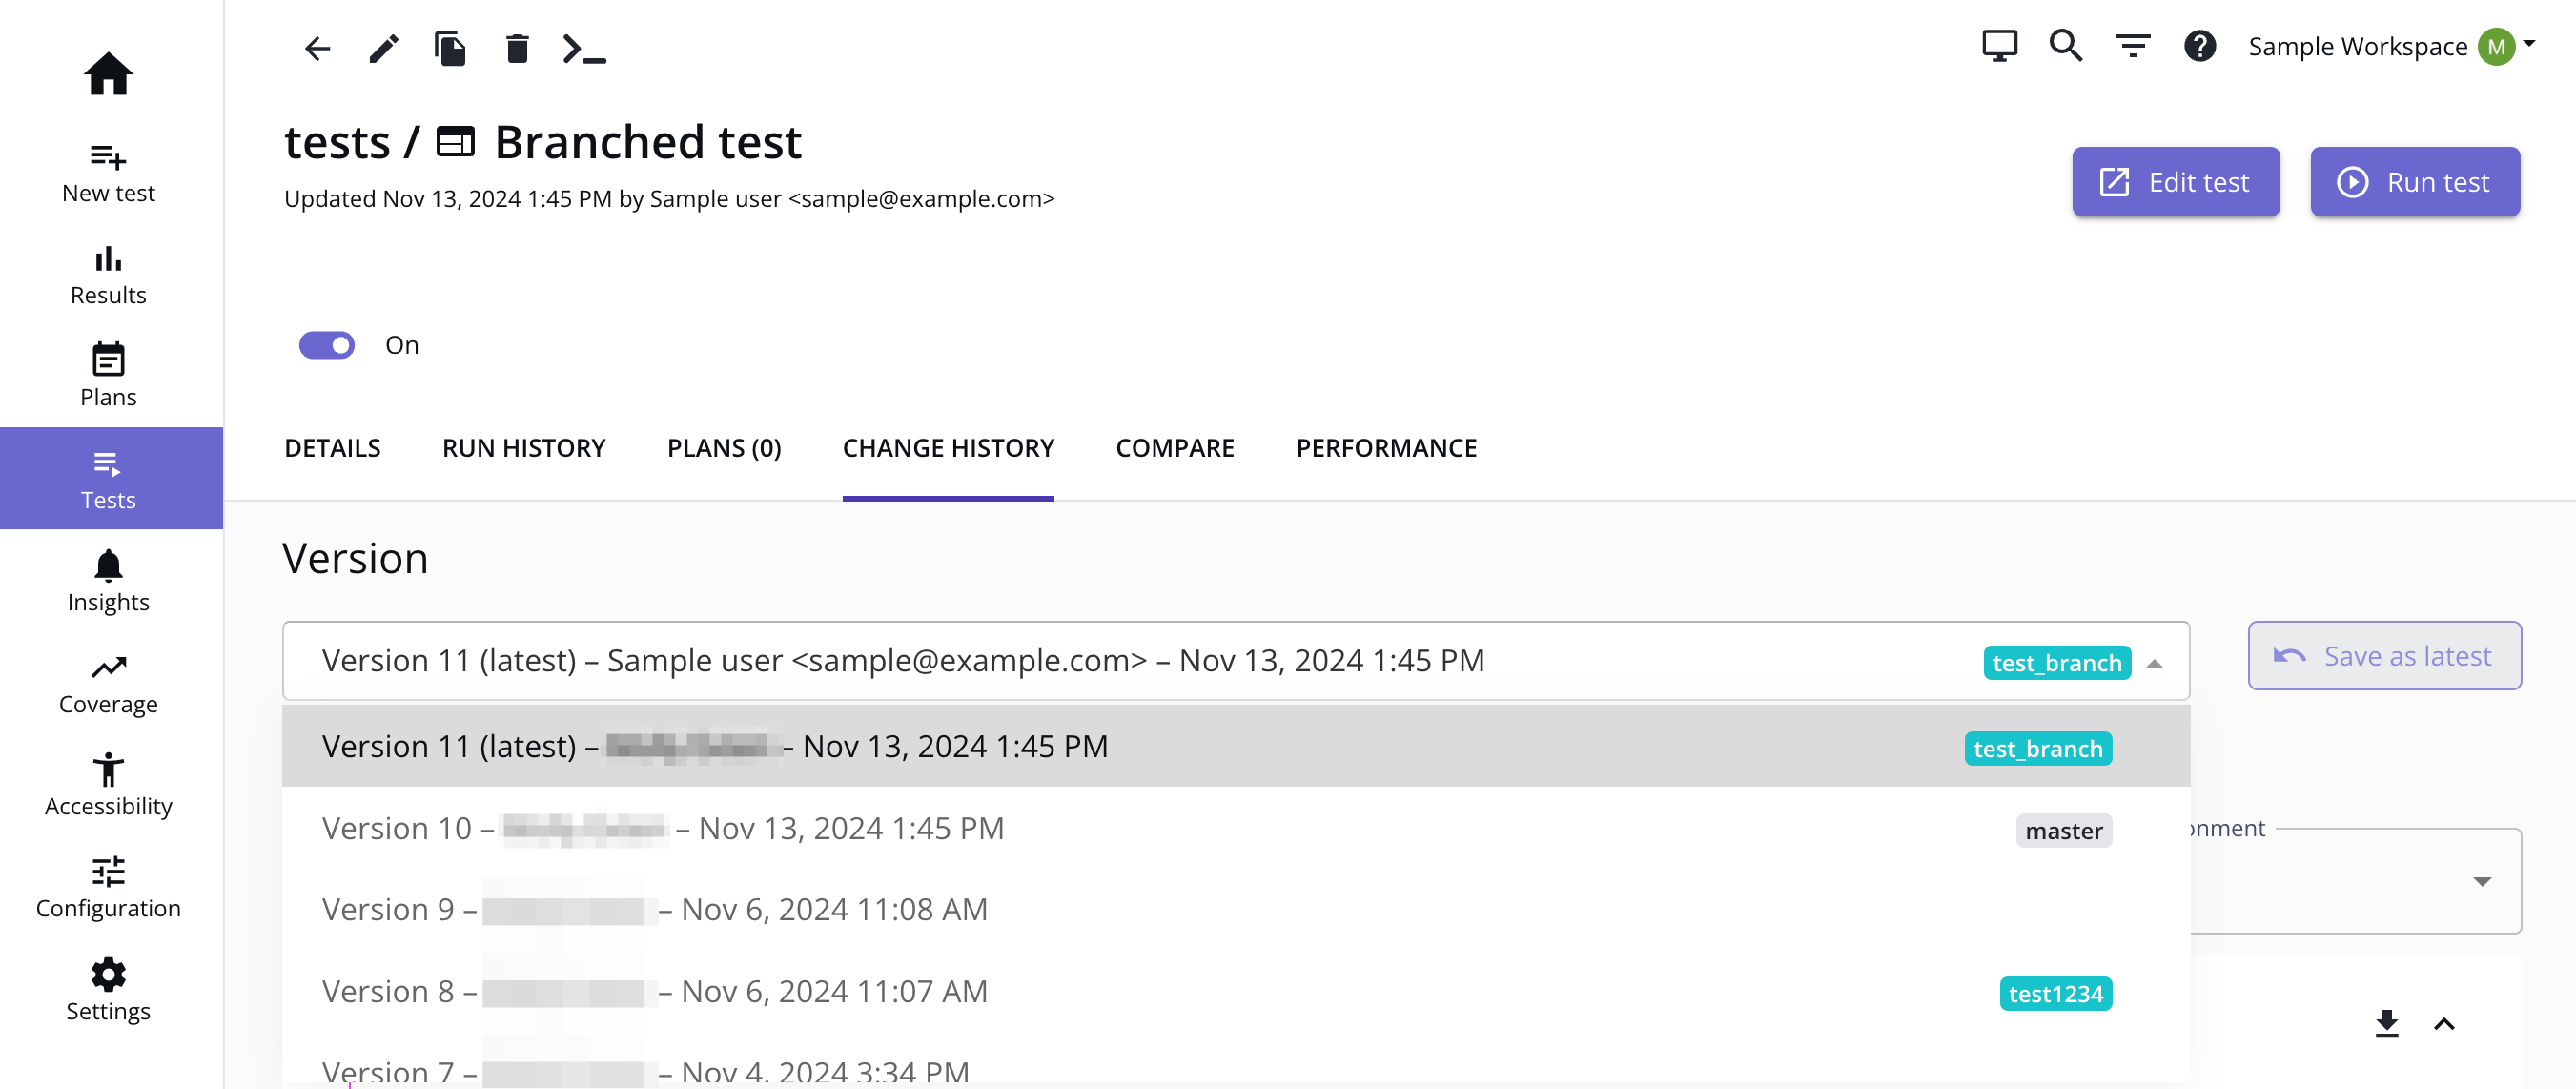Click the monitor display icon
This screenshot has height=1089, width=2576.
point(1999,46)
